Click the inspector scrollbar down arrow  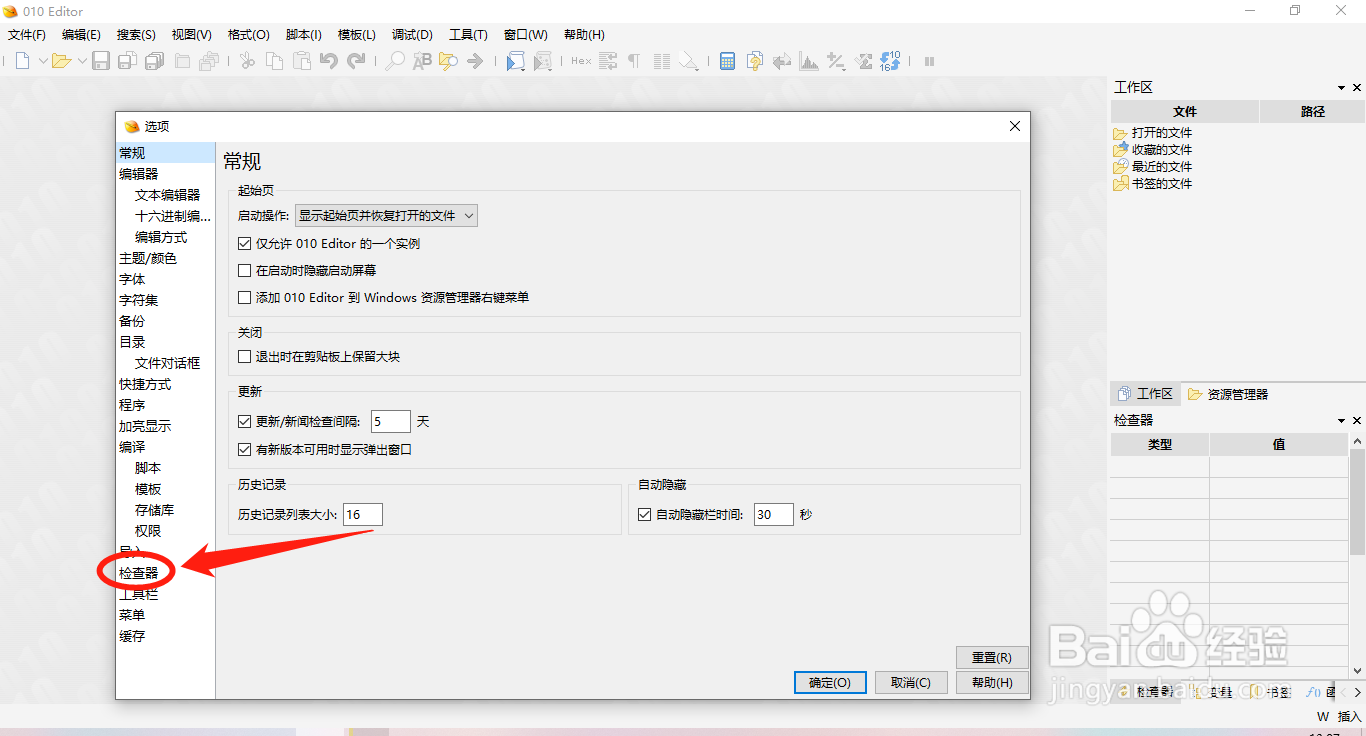point(1358,671)
